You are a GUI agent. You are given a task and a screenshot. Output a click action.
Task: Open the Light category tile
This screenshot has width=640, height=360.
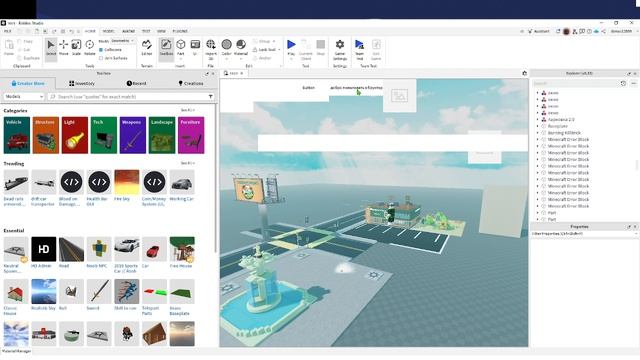[75, 135]
